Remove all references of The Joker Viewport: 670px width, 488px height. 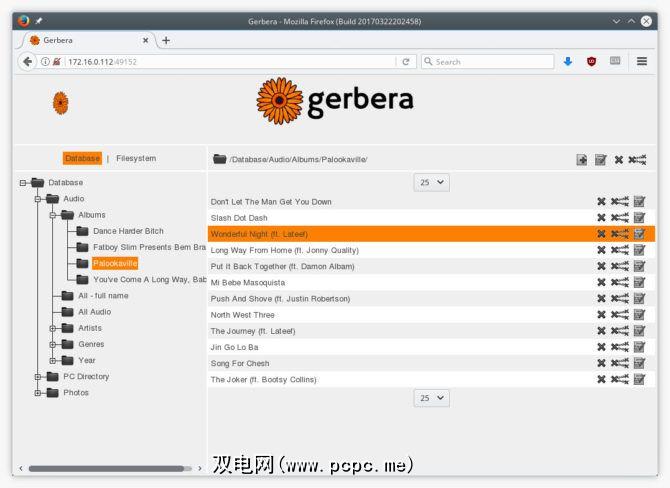[x=620, y=379]
